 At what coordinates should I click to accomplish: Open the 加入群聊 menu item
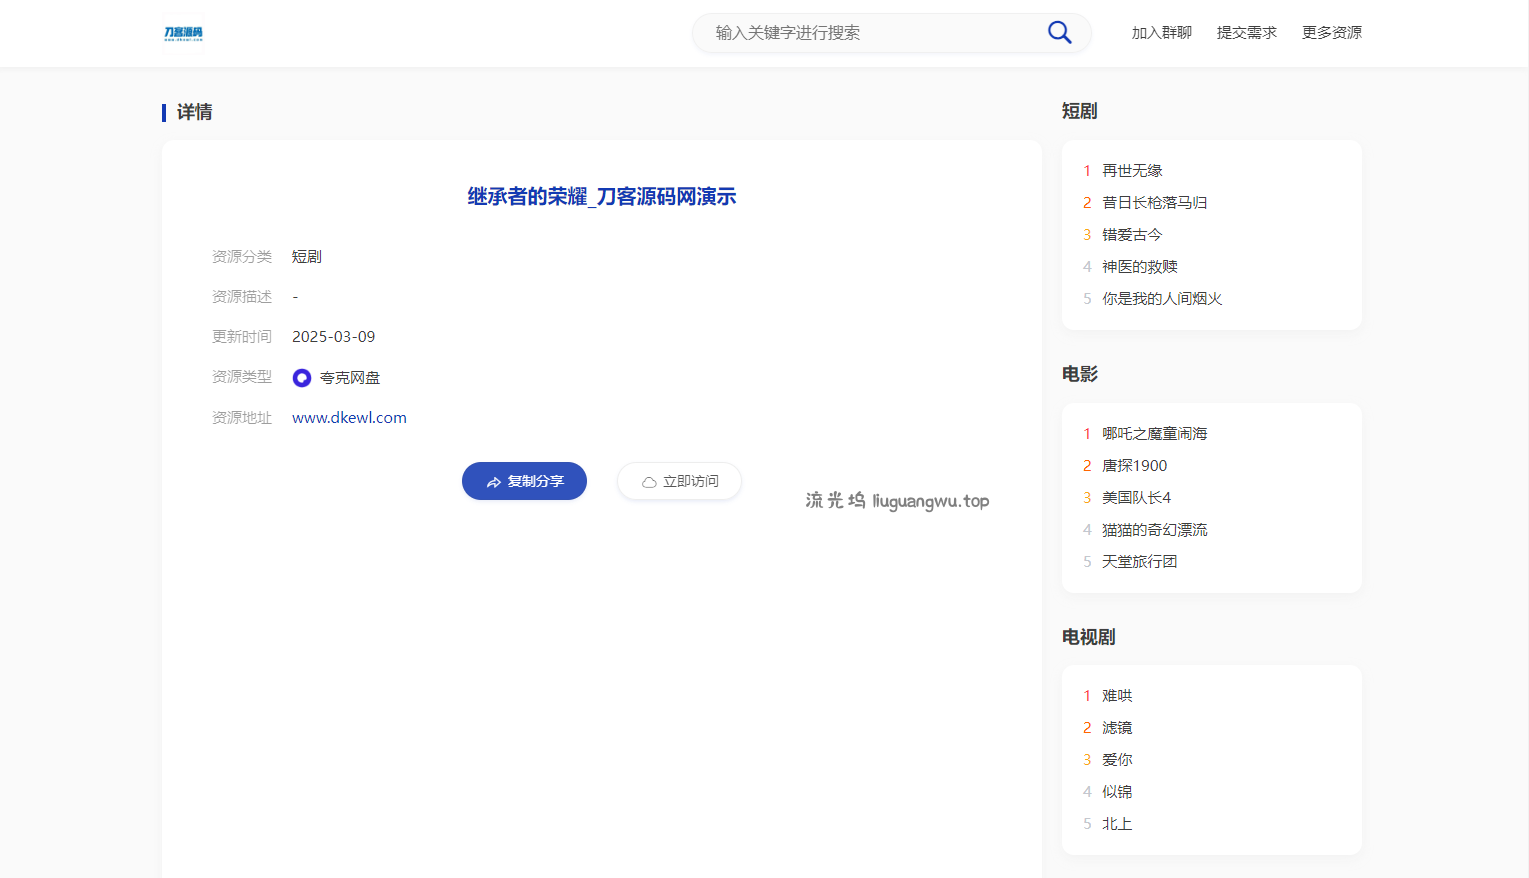coord(1161,33)
